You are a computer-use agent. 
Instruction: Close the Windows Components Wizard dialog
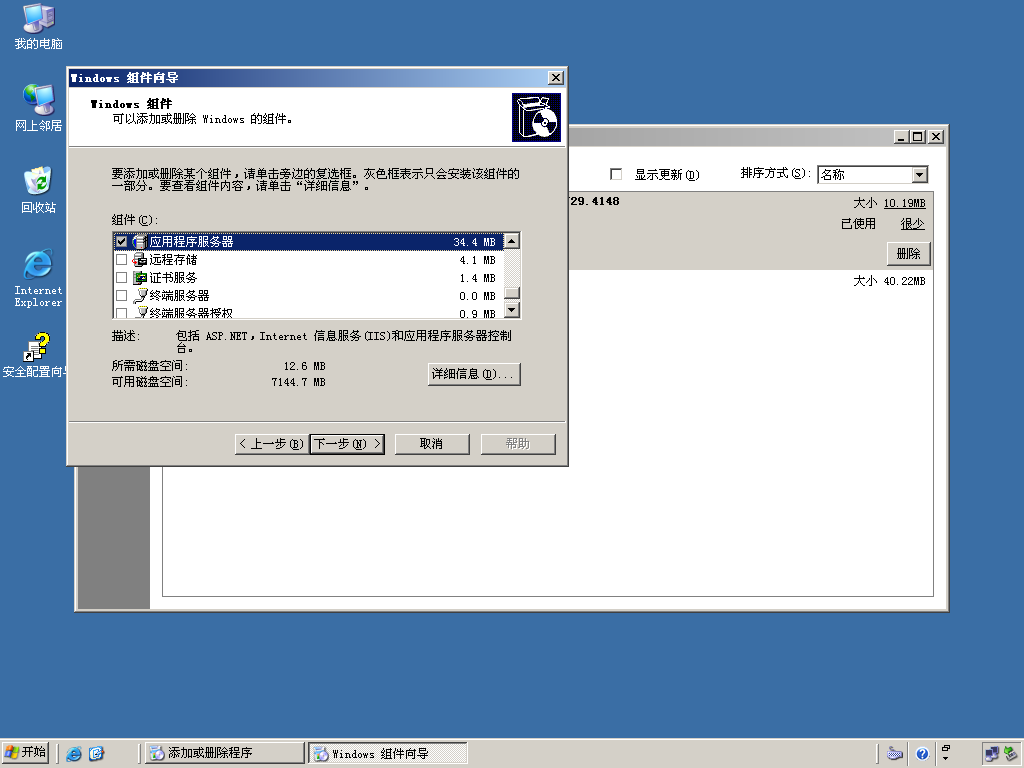556,78
